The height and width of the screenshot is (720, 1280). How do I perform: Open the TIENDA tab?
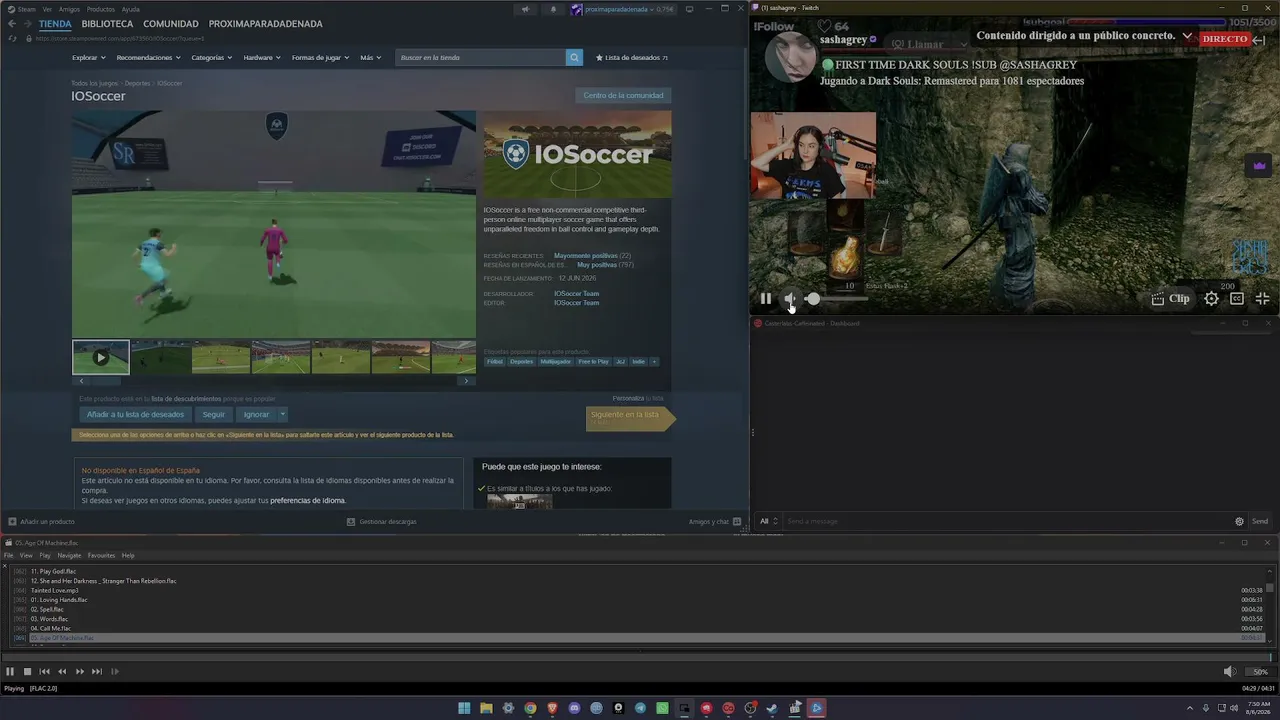(55, 24)
